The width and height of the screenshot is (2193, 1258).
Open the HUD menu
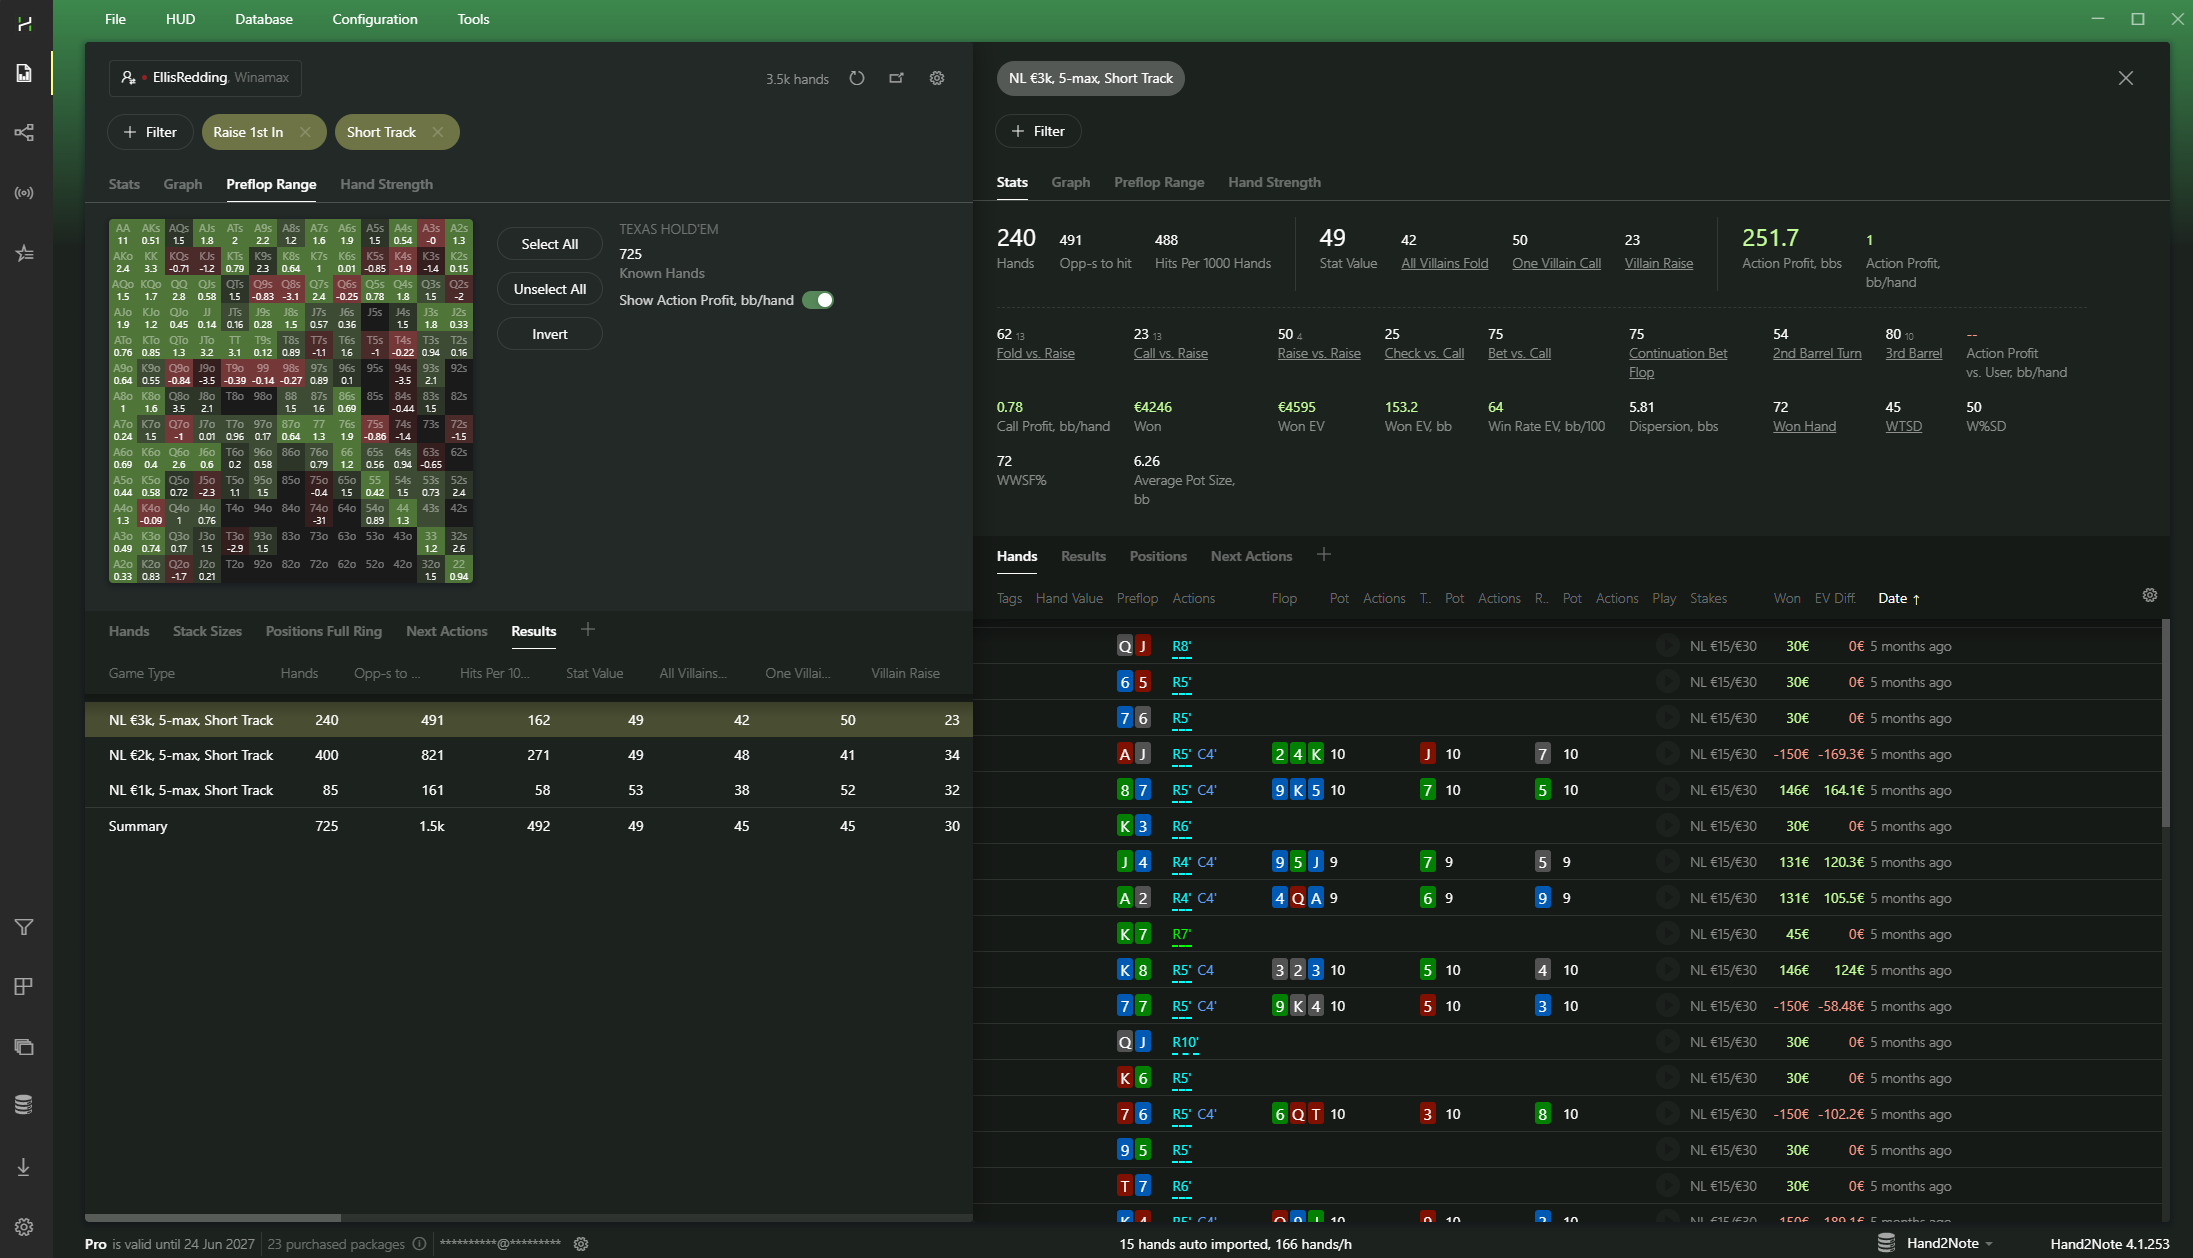[180, 19]
